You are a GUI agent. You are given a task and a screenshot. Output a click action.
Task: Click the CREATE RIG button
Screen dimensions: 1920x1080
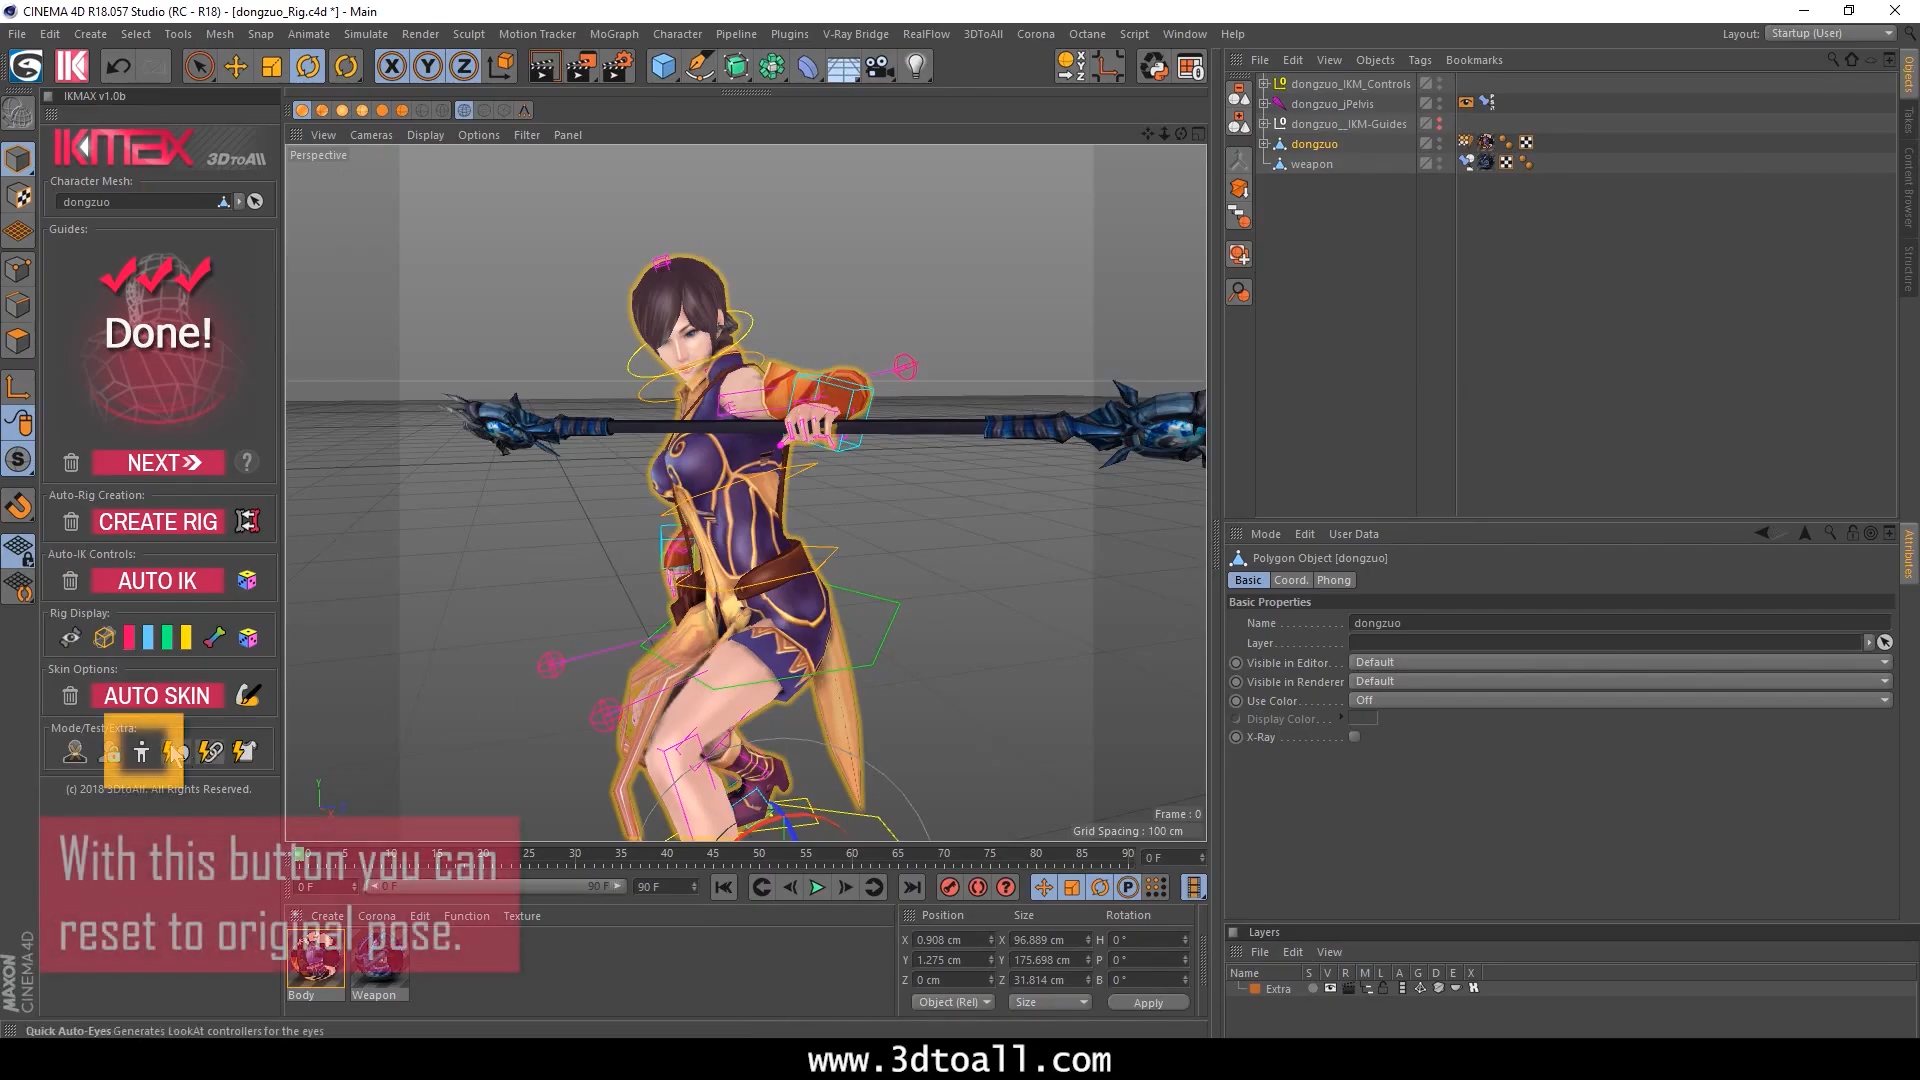tap(158, 522)
